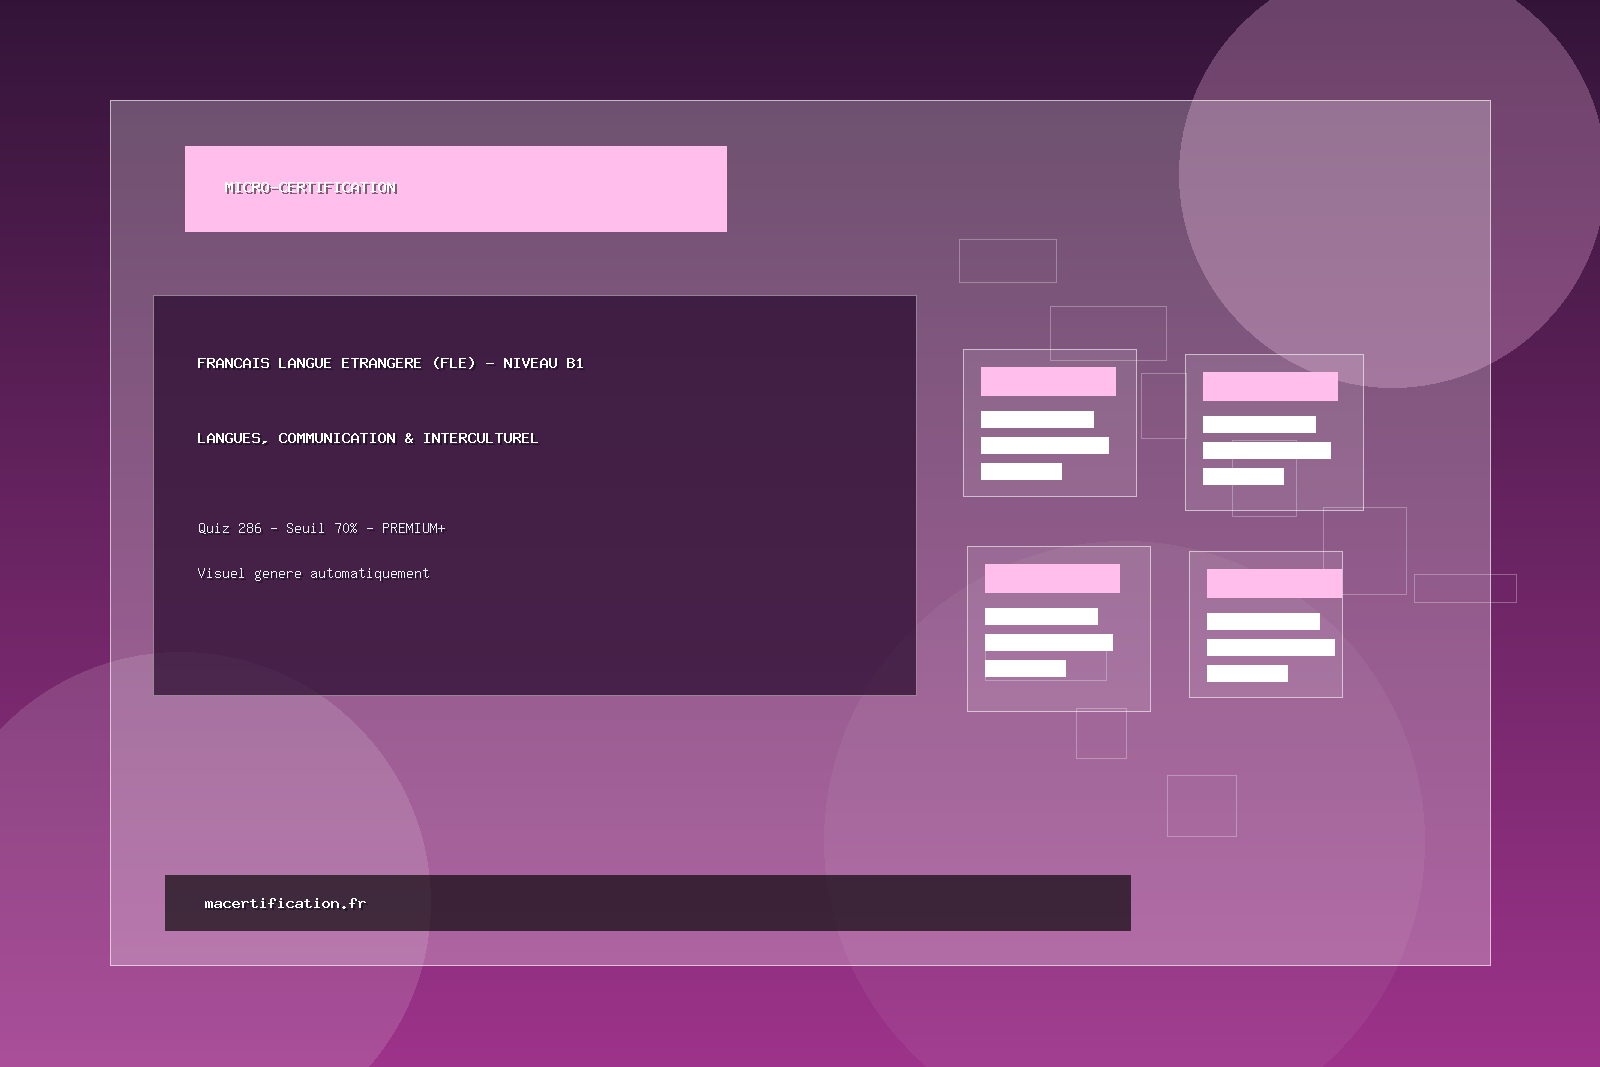
Task: Click the Langues, Communication & Interculturel category text
Action: pyautogui.click(x=367, y=438)
